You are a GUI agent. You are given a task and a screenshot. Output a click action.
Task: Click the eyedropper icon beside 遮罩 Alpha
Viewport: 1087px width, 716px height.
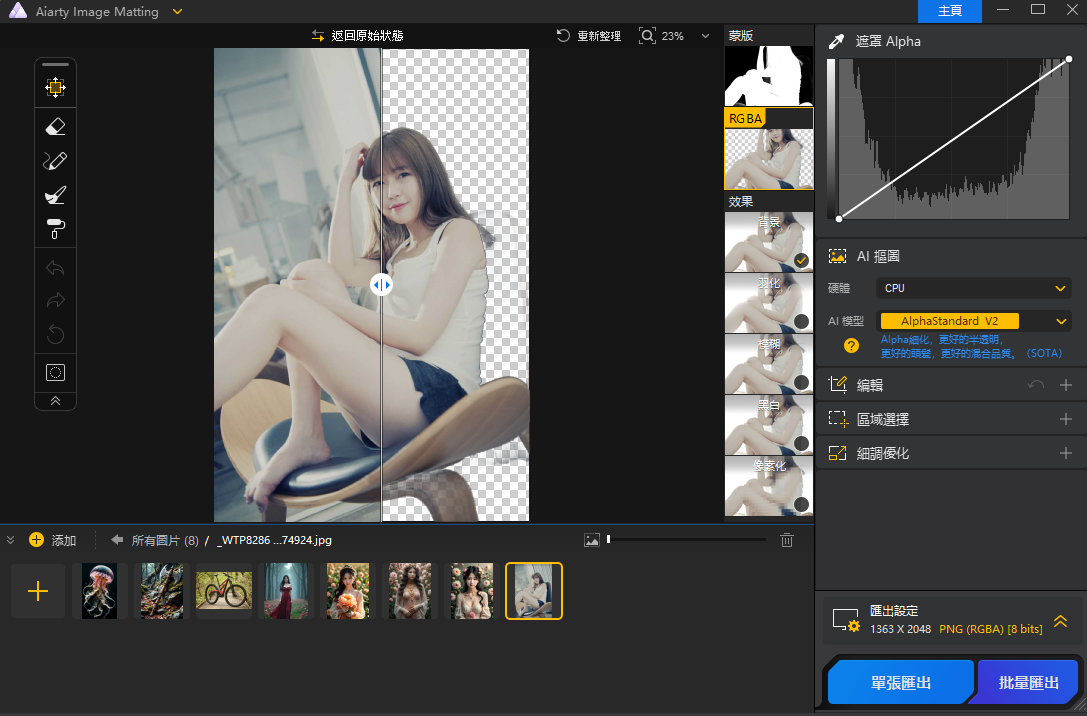pos(836,41)
